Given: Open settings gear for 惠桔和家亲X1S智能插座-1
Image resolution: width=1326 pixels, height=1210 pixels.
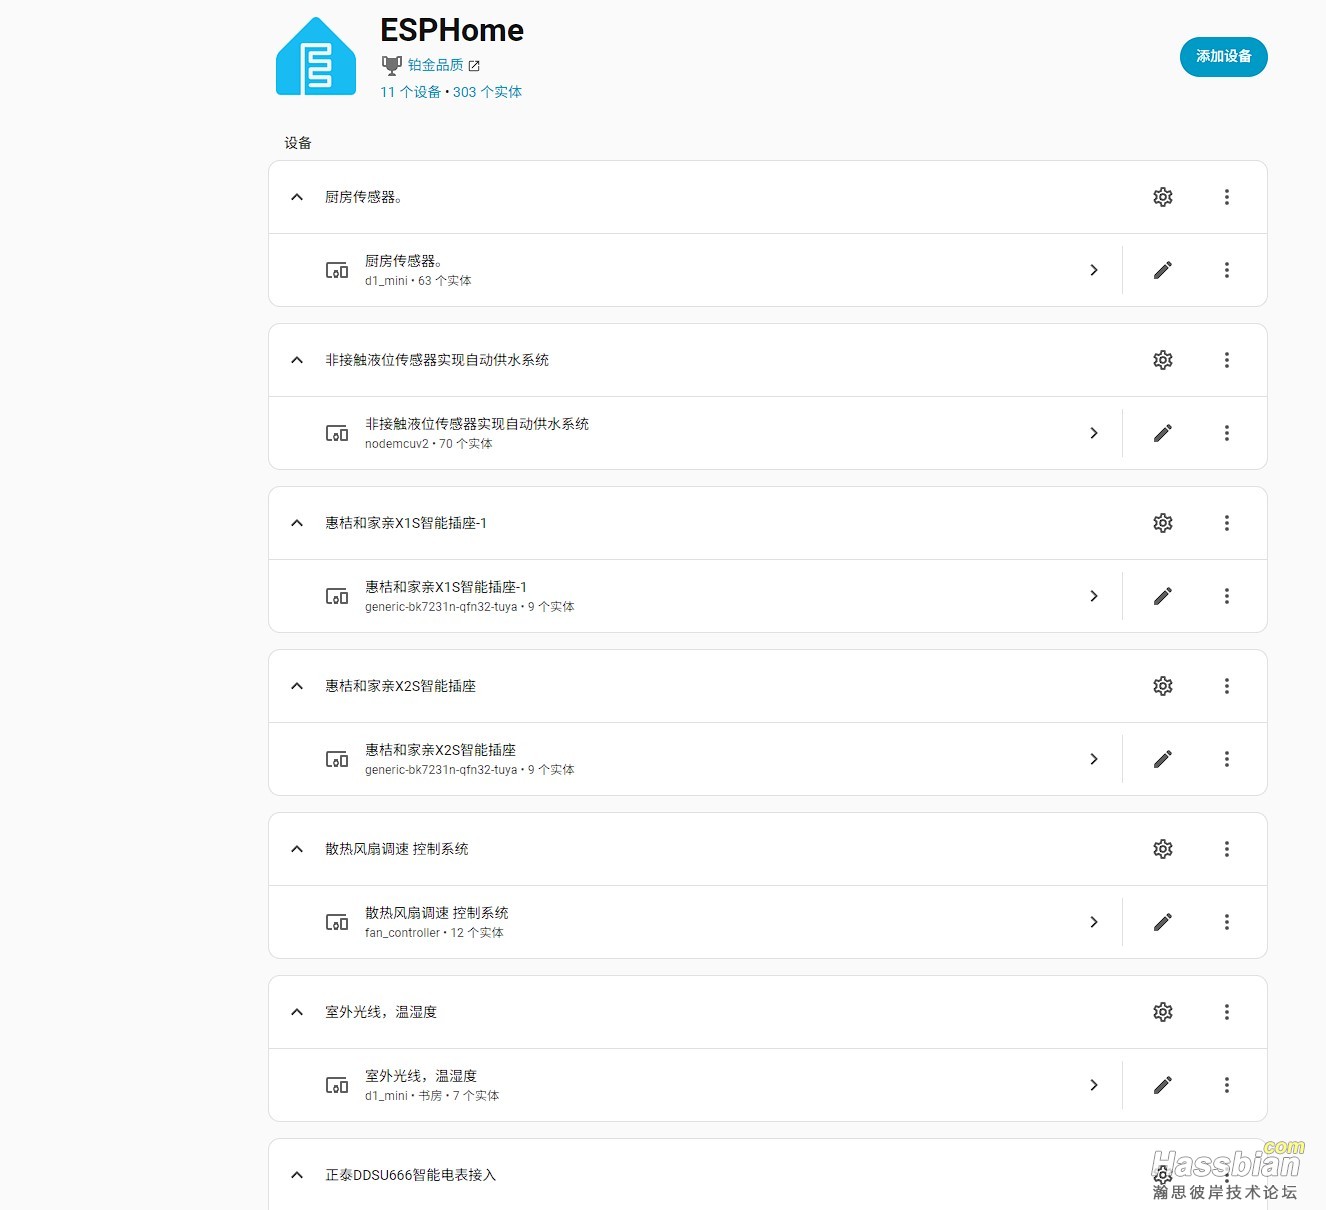Looking at the screenshot, I should point(1162,523).
